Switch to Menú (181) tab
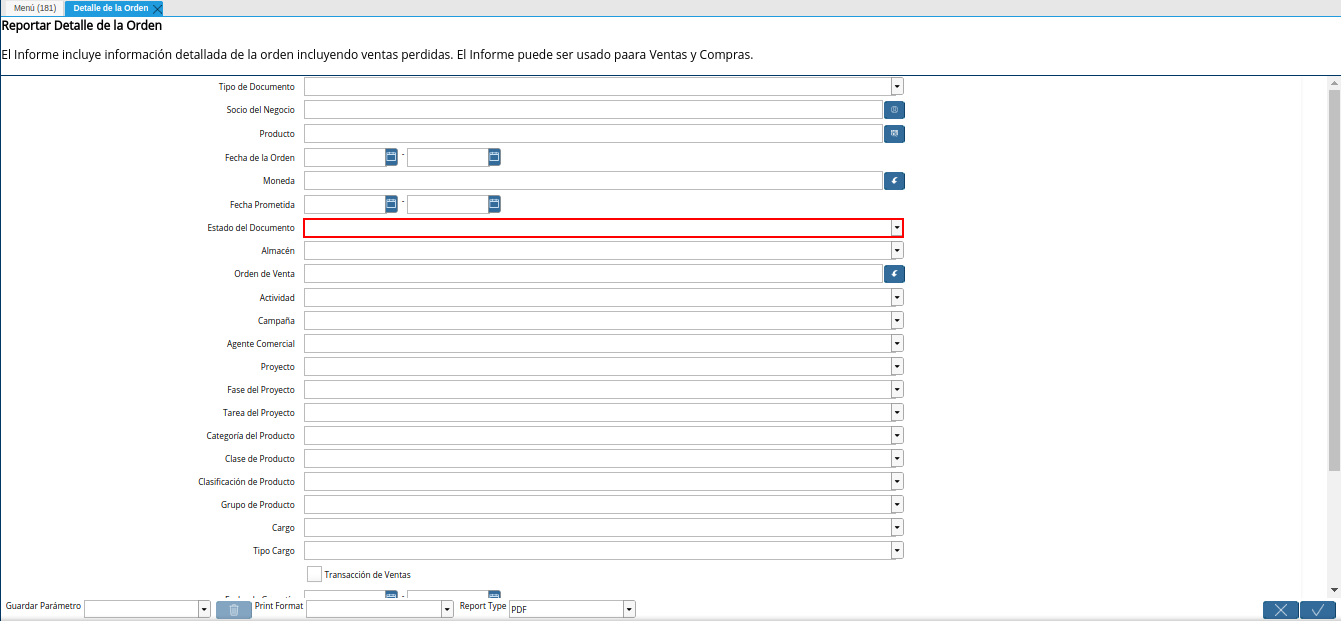 tap(35, 8)
